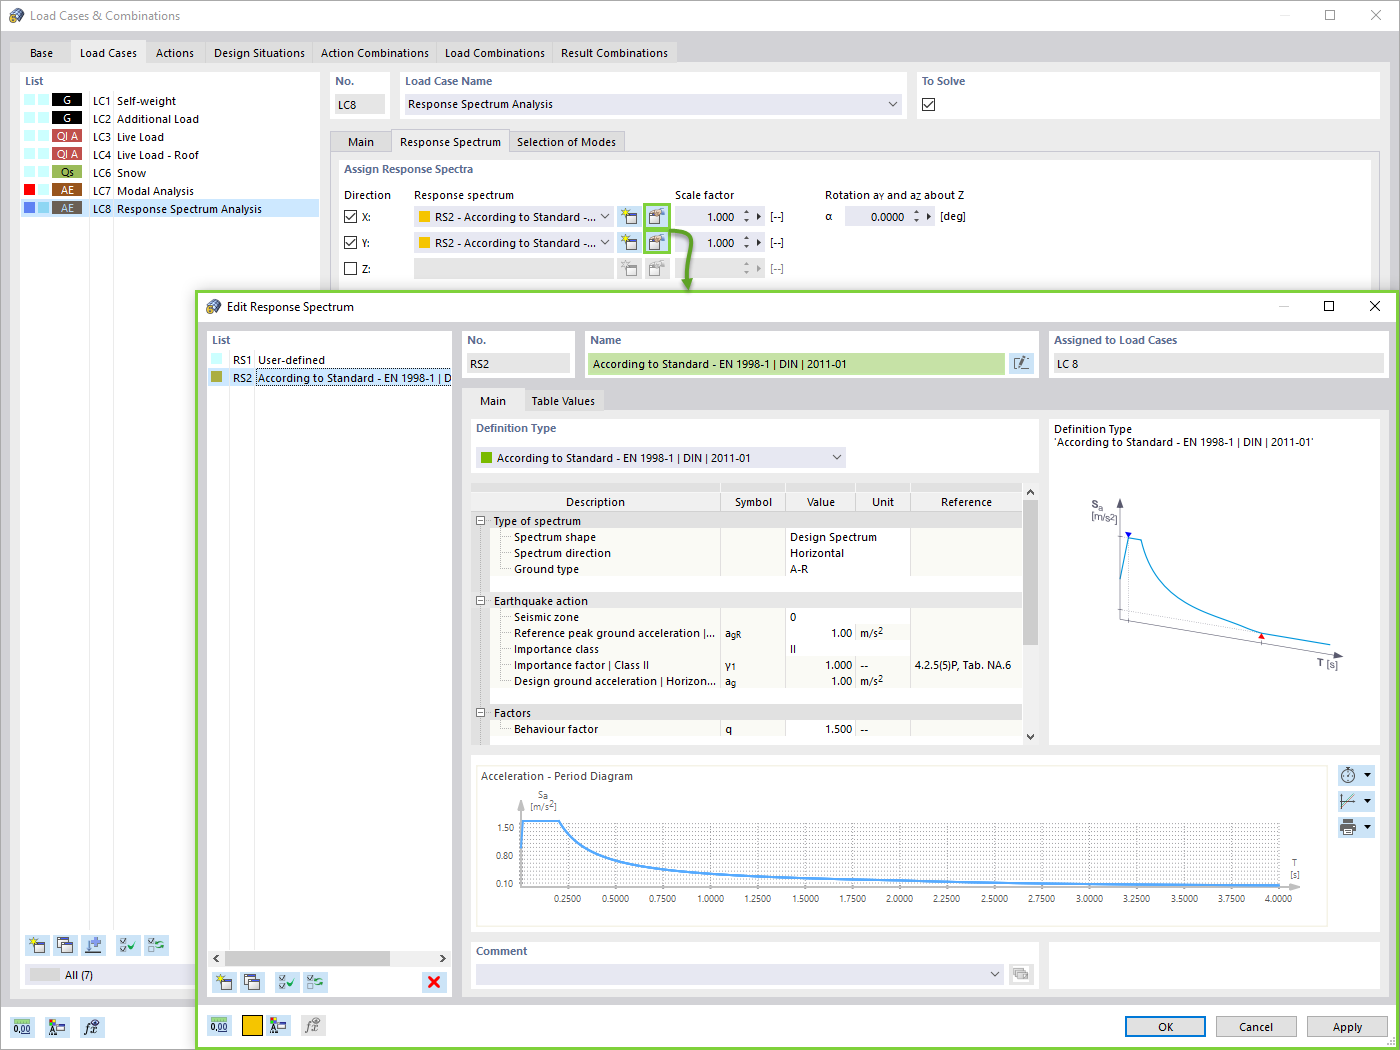Select LC7 Modal Analysis in list
The width and height of the screenshot is (1400, 1050).
pyautogui.click(x=170, y=191)
